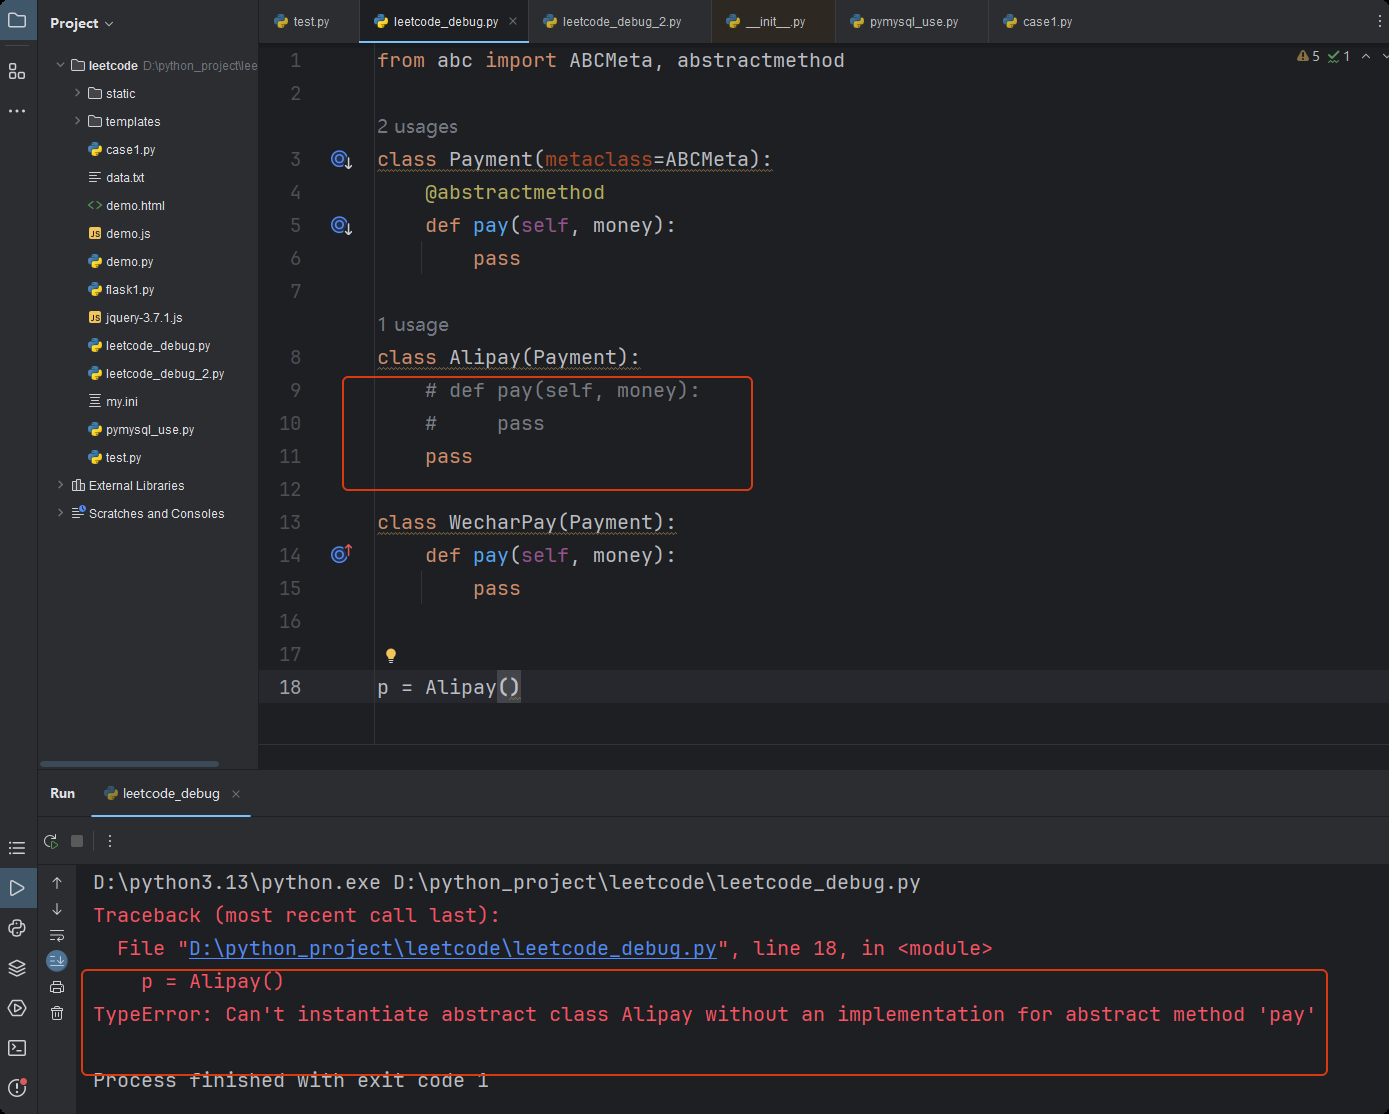The height and width of the screenshot is (1114, 1389).
Task: Open the Problems tool window icon
Action: (17, 1088)
